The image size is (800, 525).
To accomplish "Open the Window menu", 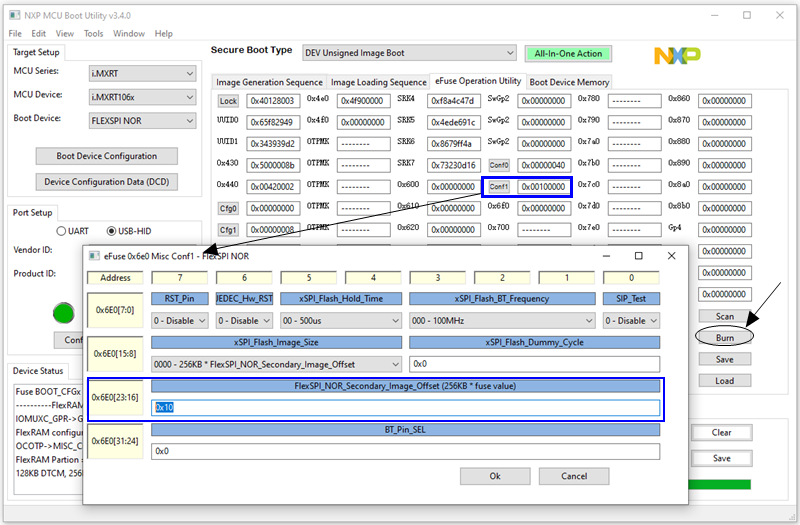I will coord(129,34).
